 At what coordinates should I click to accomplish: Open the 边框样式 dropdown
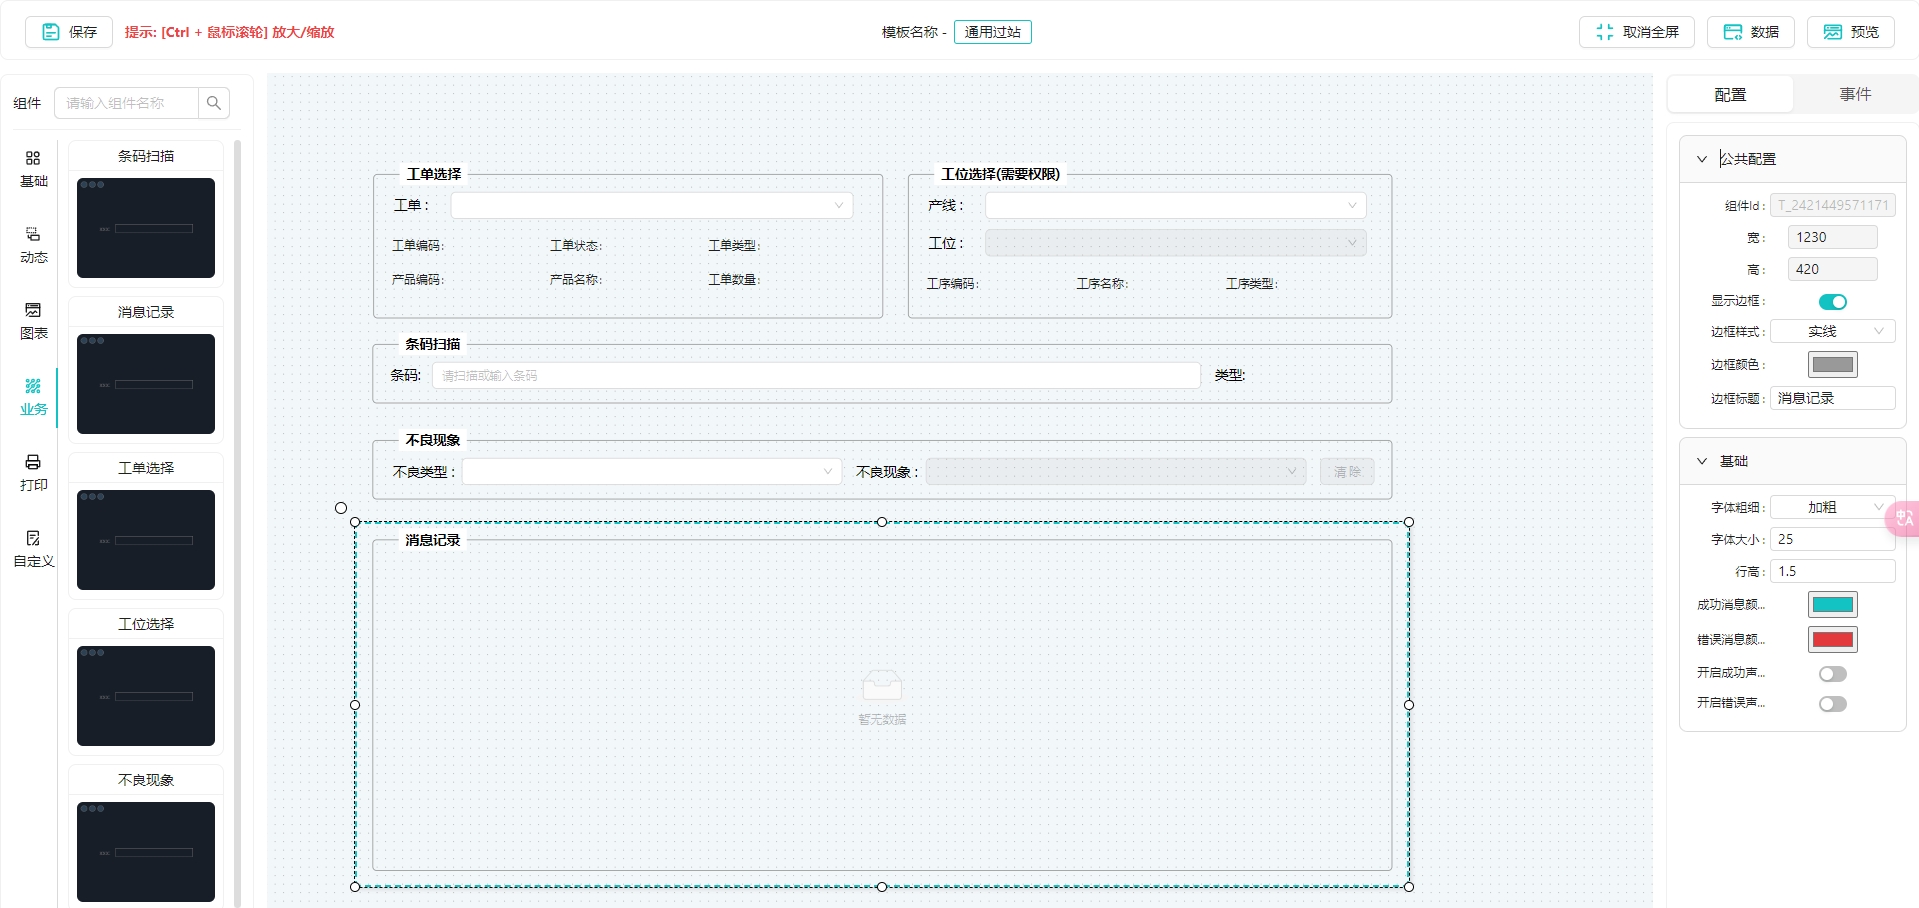coord(1833,331)
